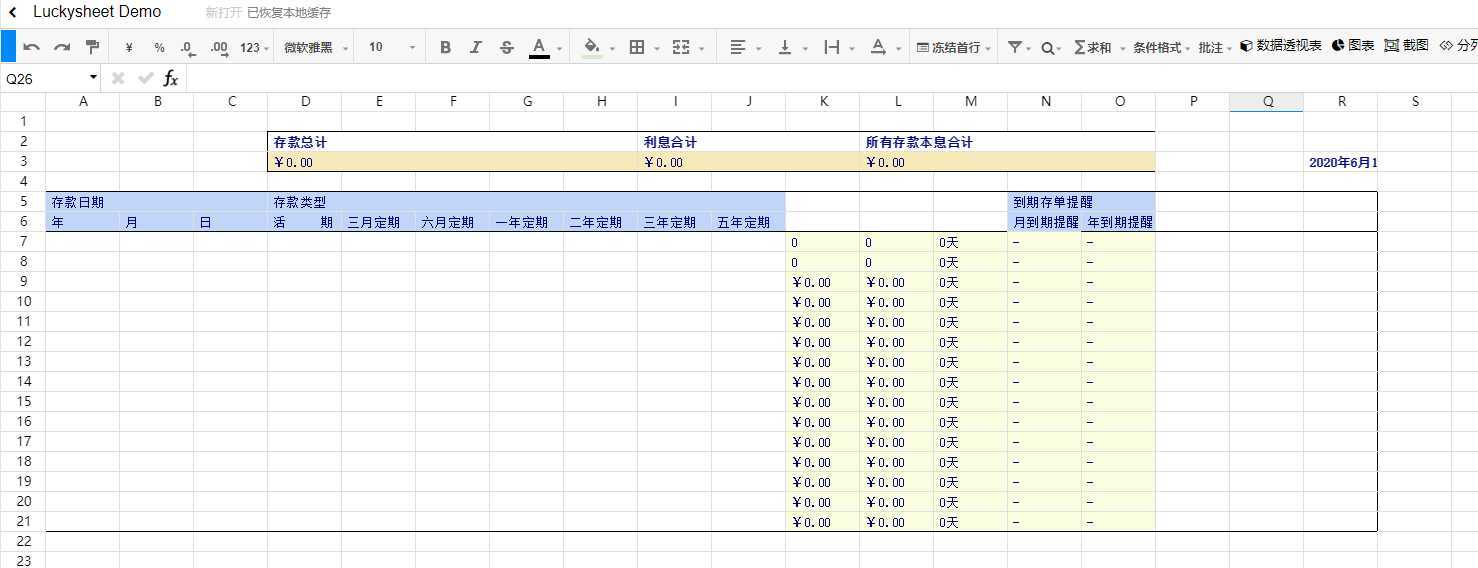Open the filter and sort tool
1478x568 pixels.
[x=1015, y=47]
